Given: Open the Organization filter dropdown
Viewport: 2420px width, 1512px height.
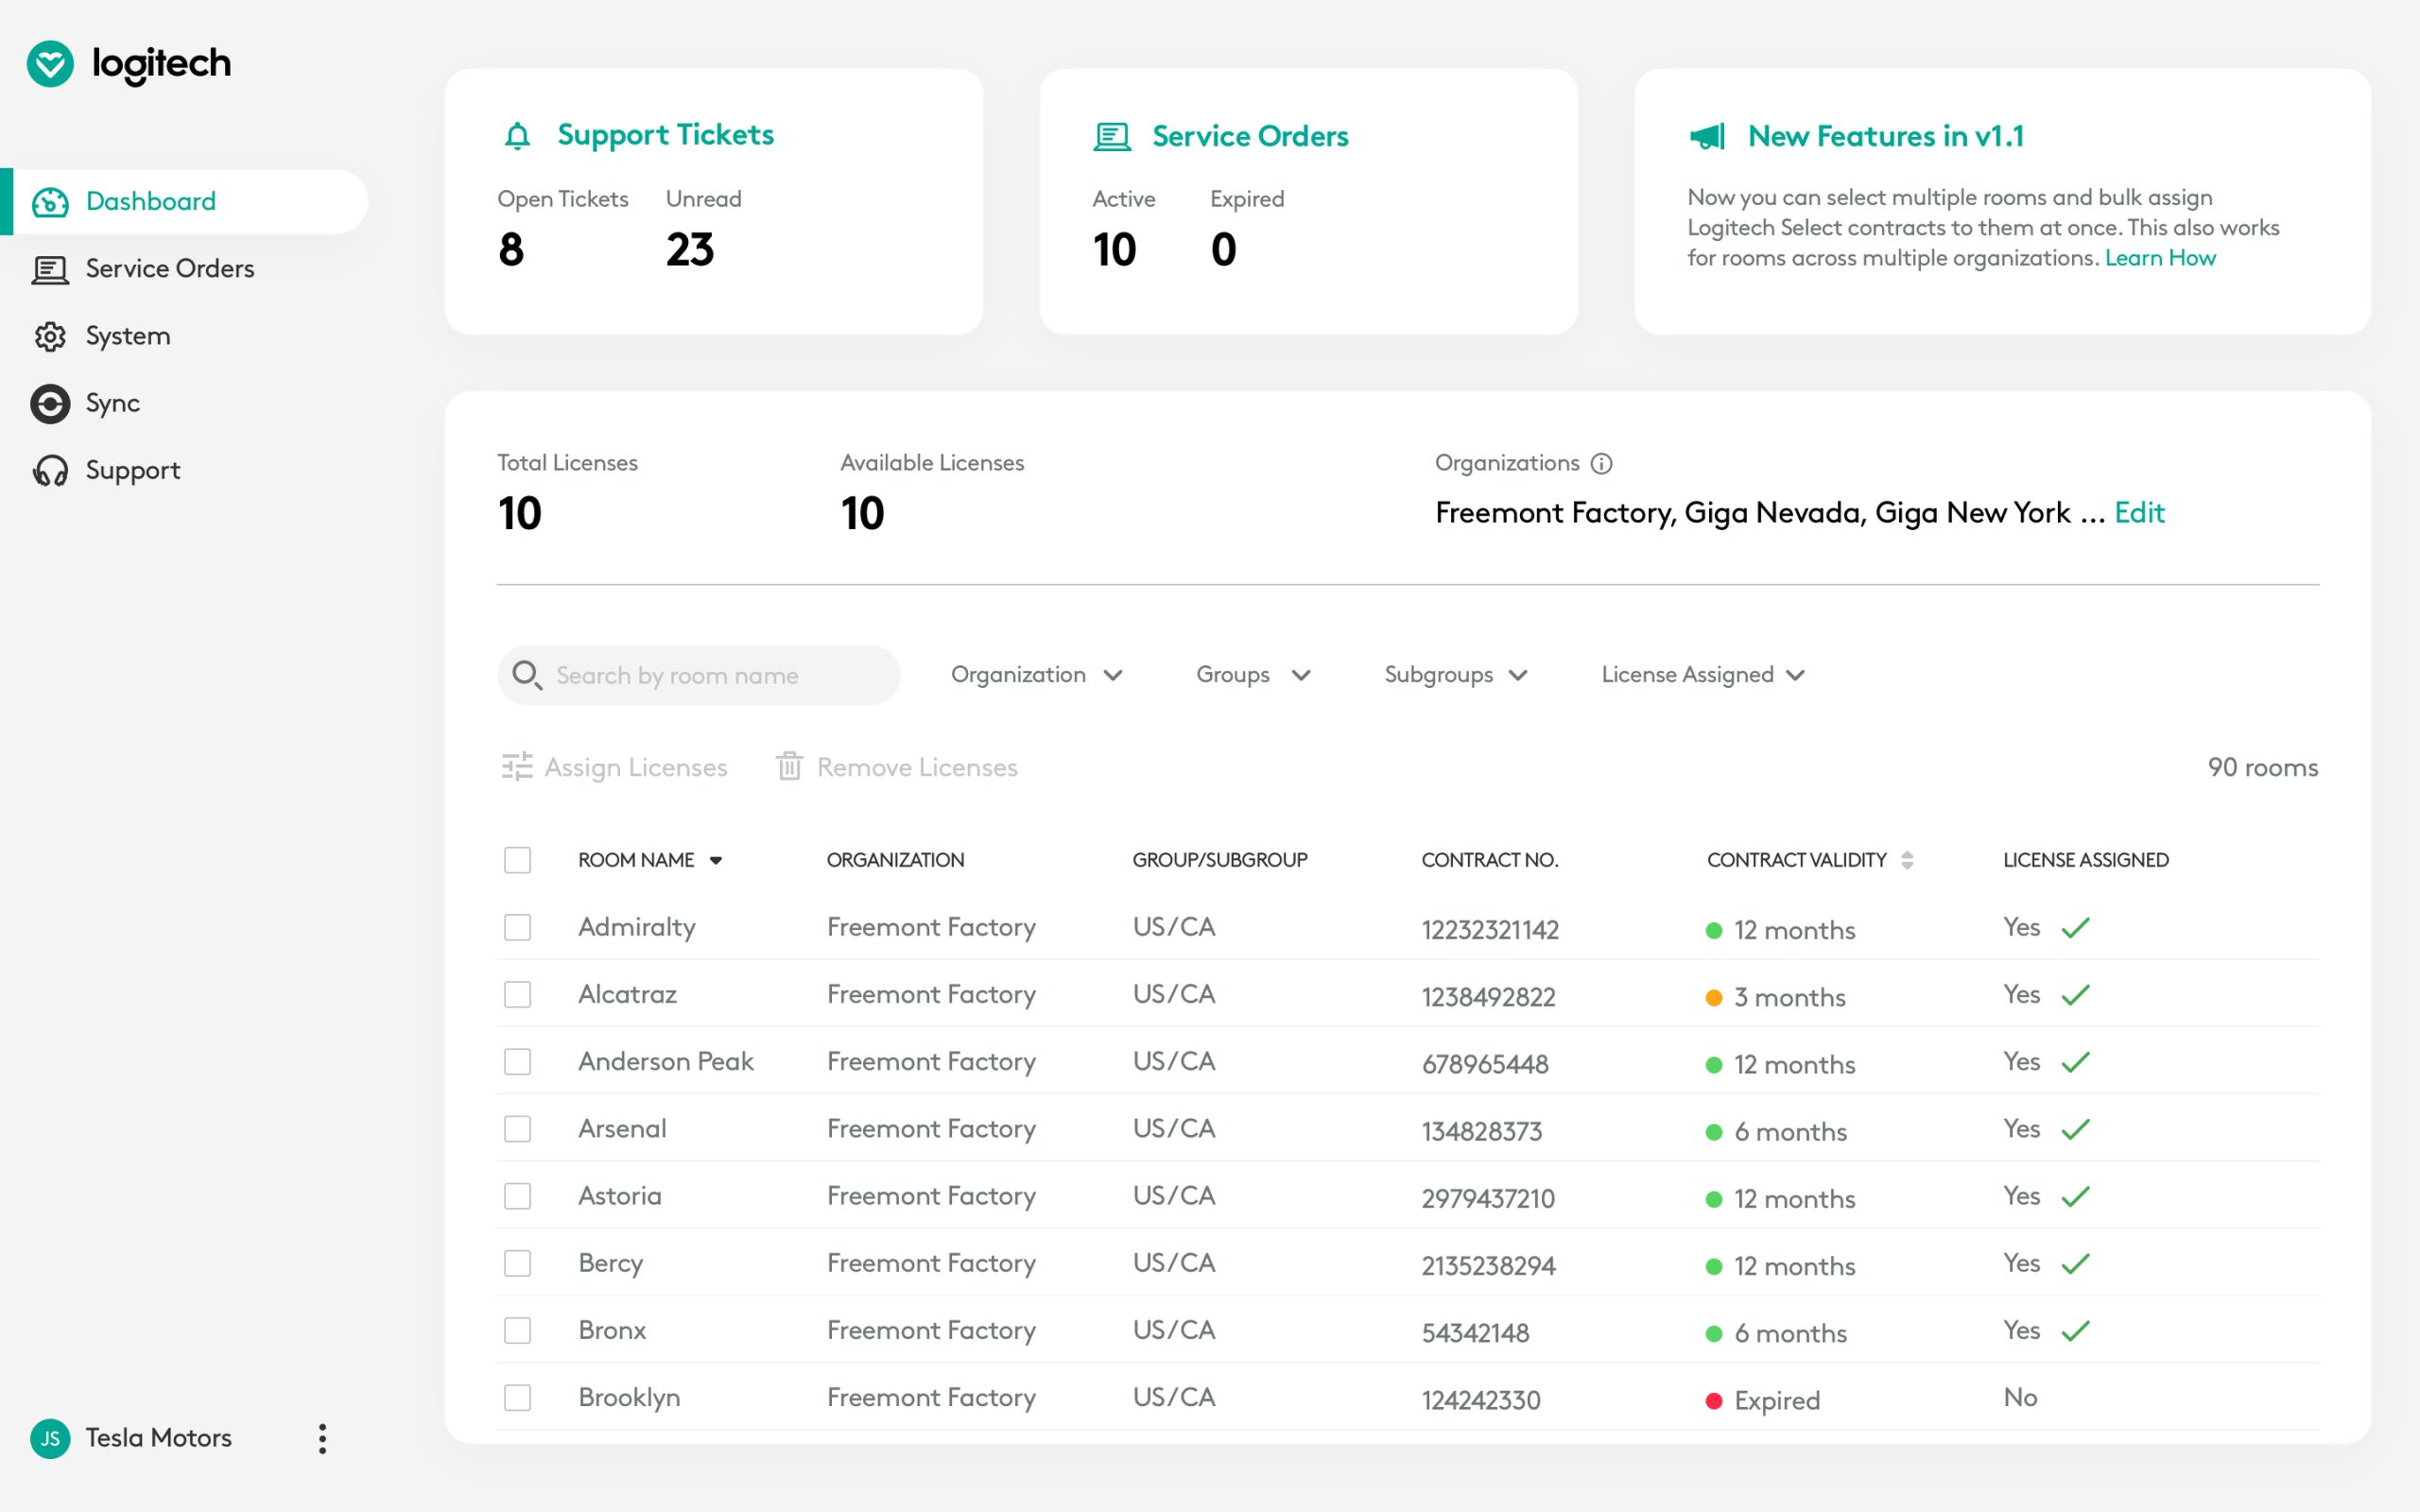Looking at the screenshot, I should [x=1037, y=675].
